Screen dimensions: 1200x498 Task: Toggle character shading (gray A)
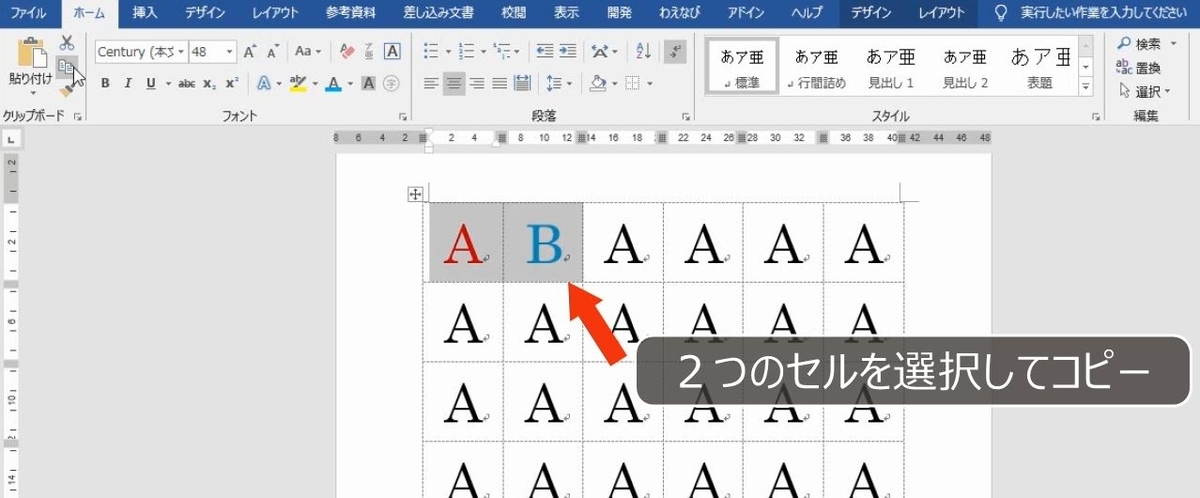click(369, 84)
